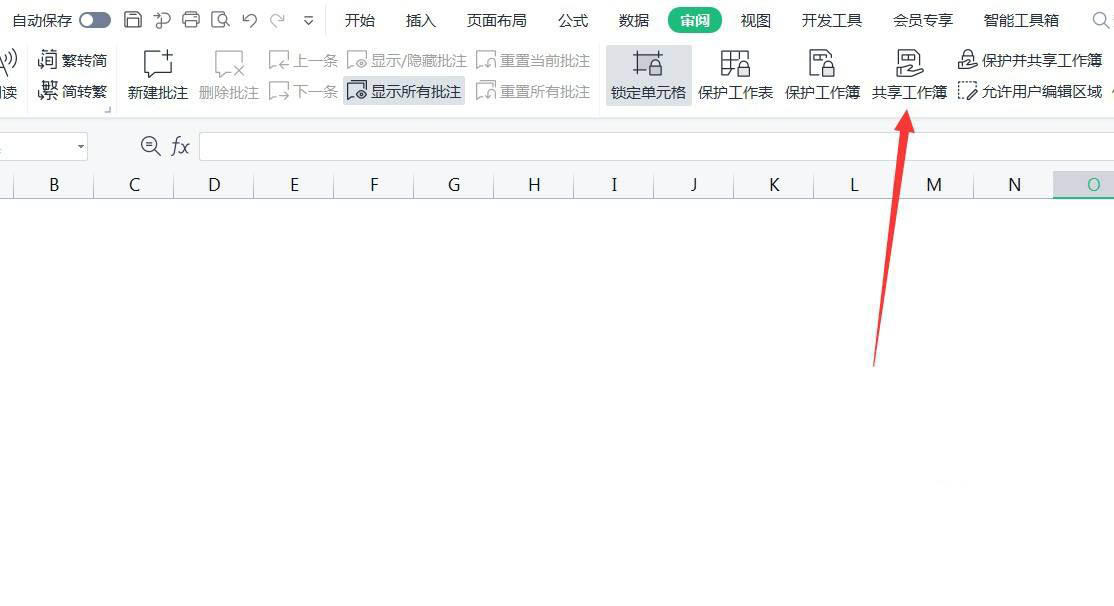This screenshot has width=1114, height=606.
Task: Open the 页面布局 tab
Action: click(x=497, y=21)
